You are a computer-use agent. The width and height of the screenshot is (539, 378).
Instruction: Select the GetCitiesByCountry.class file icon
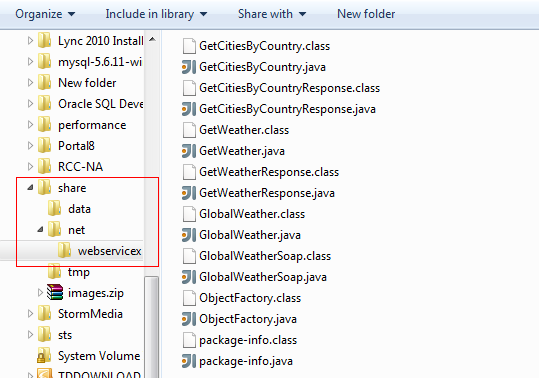(189, 46)
